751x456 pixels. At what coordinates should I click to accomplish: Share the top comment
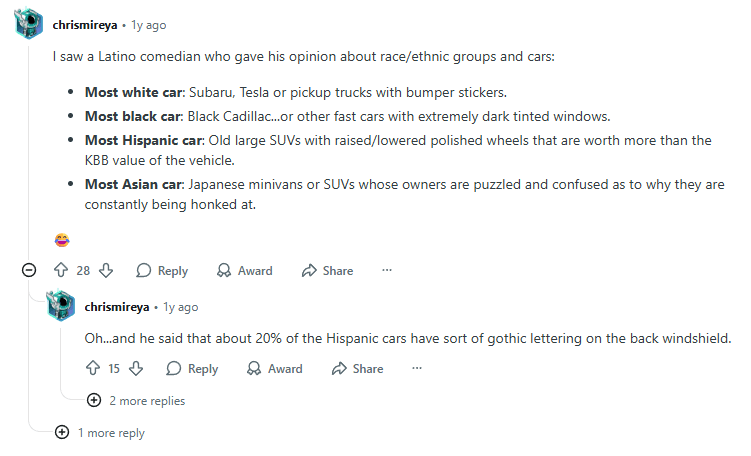tap(327, 270)
